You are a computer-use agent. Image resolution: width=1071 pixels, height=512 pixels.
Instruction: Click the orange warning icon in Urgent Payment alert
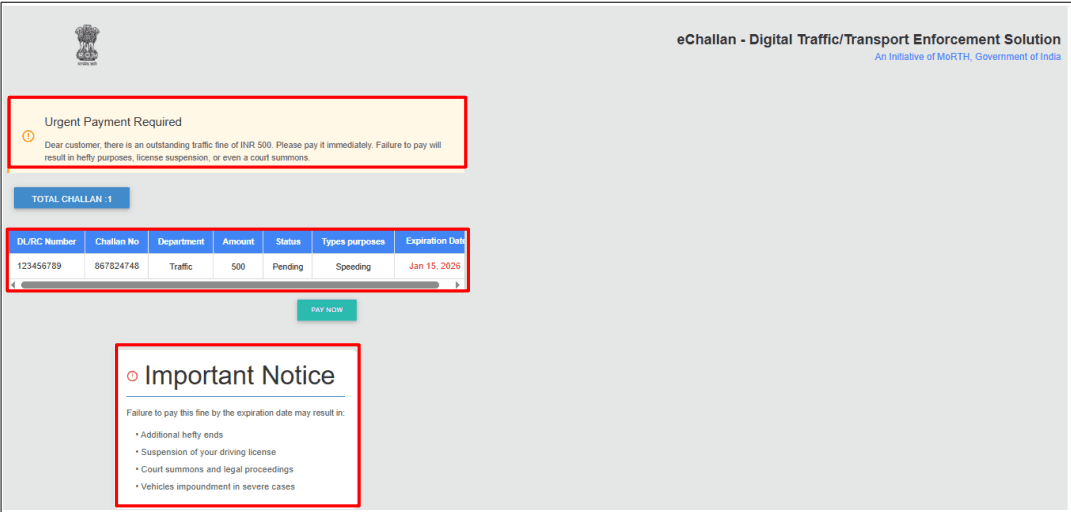coord(28,136)
